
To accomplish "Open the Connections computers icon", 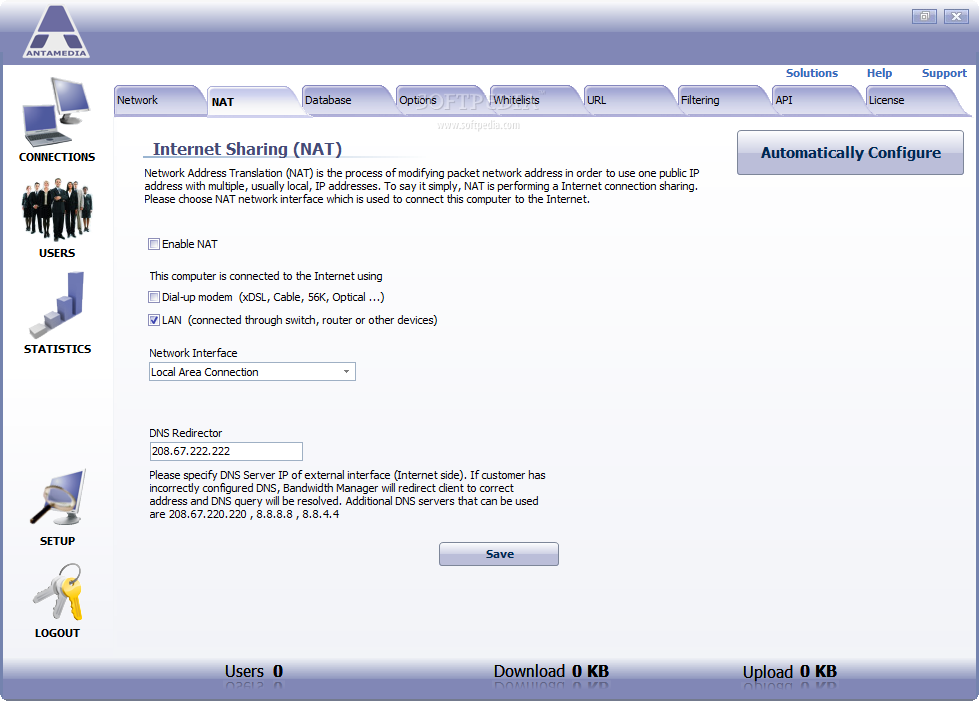I will coord(57,112).
